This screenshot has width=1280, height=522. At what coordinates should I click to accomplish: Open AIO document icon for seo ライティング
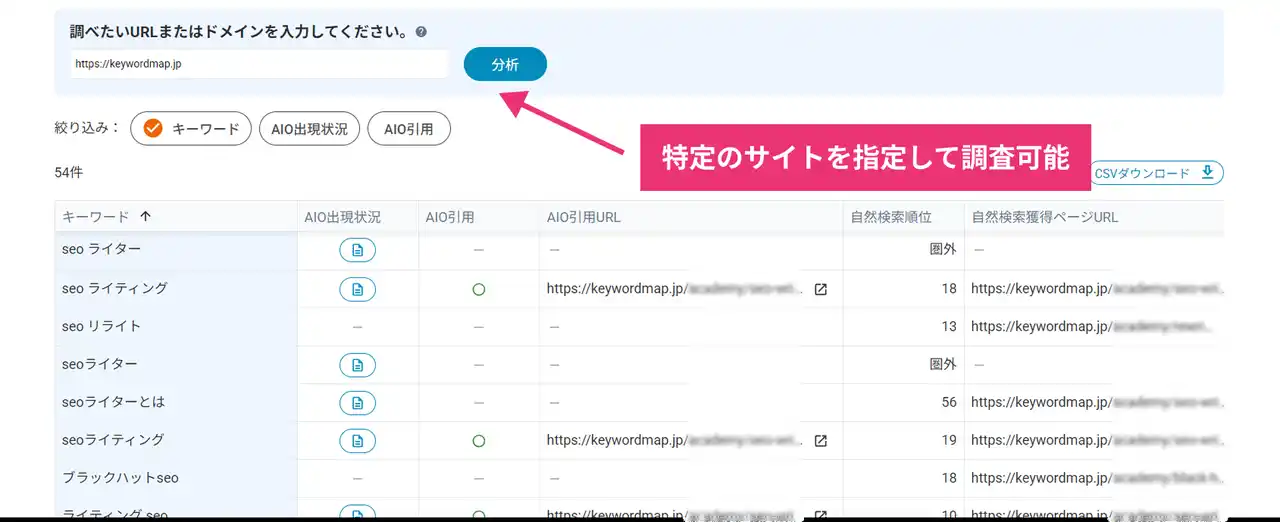357,289
